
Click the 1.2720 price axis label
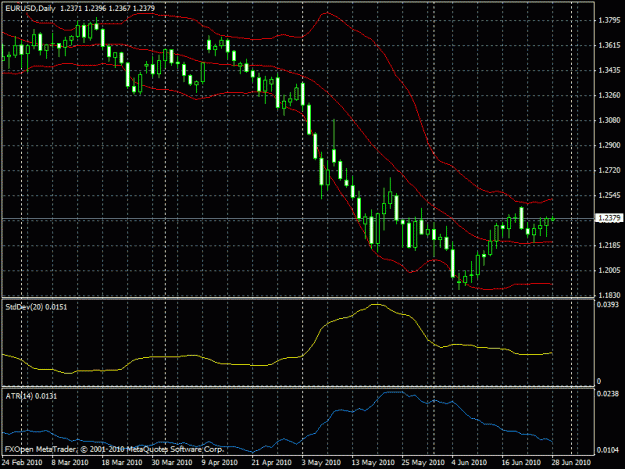609,171
